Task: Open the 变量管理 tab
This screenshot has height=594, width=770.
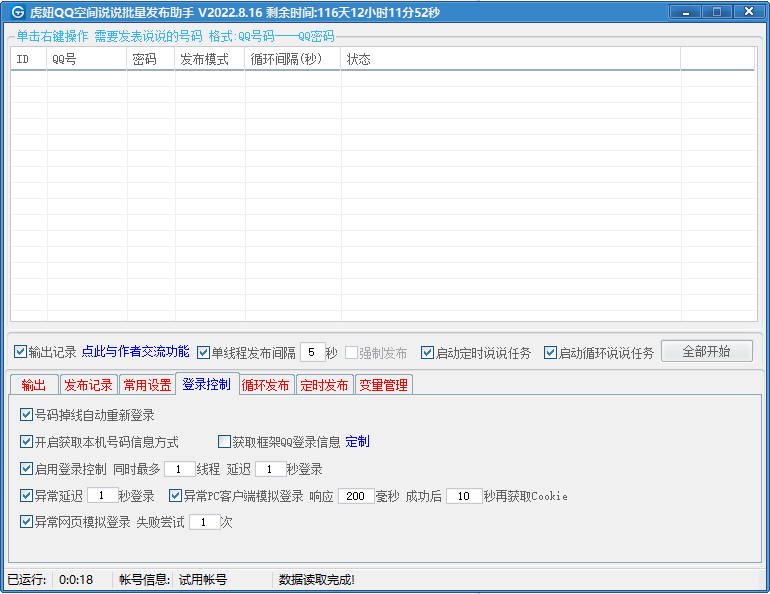Action: point(384,385)
